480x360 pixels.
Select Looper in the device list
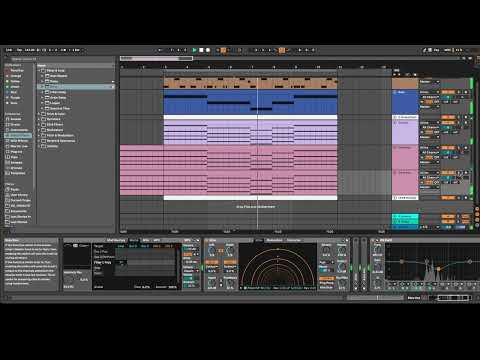(x=55, y=103)
